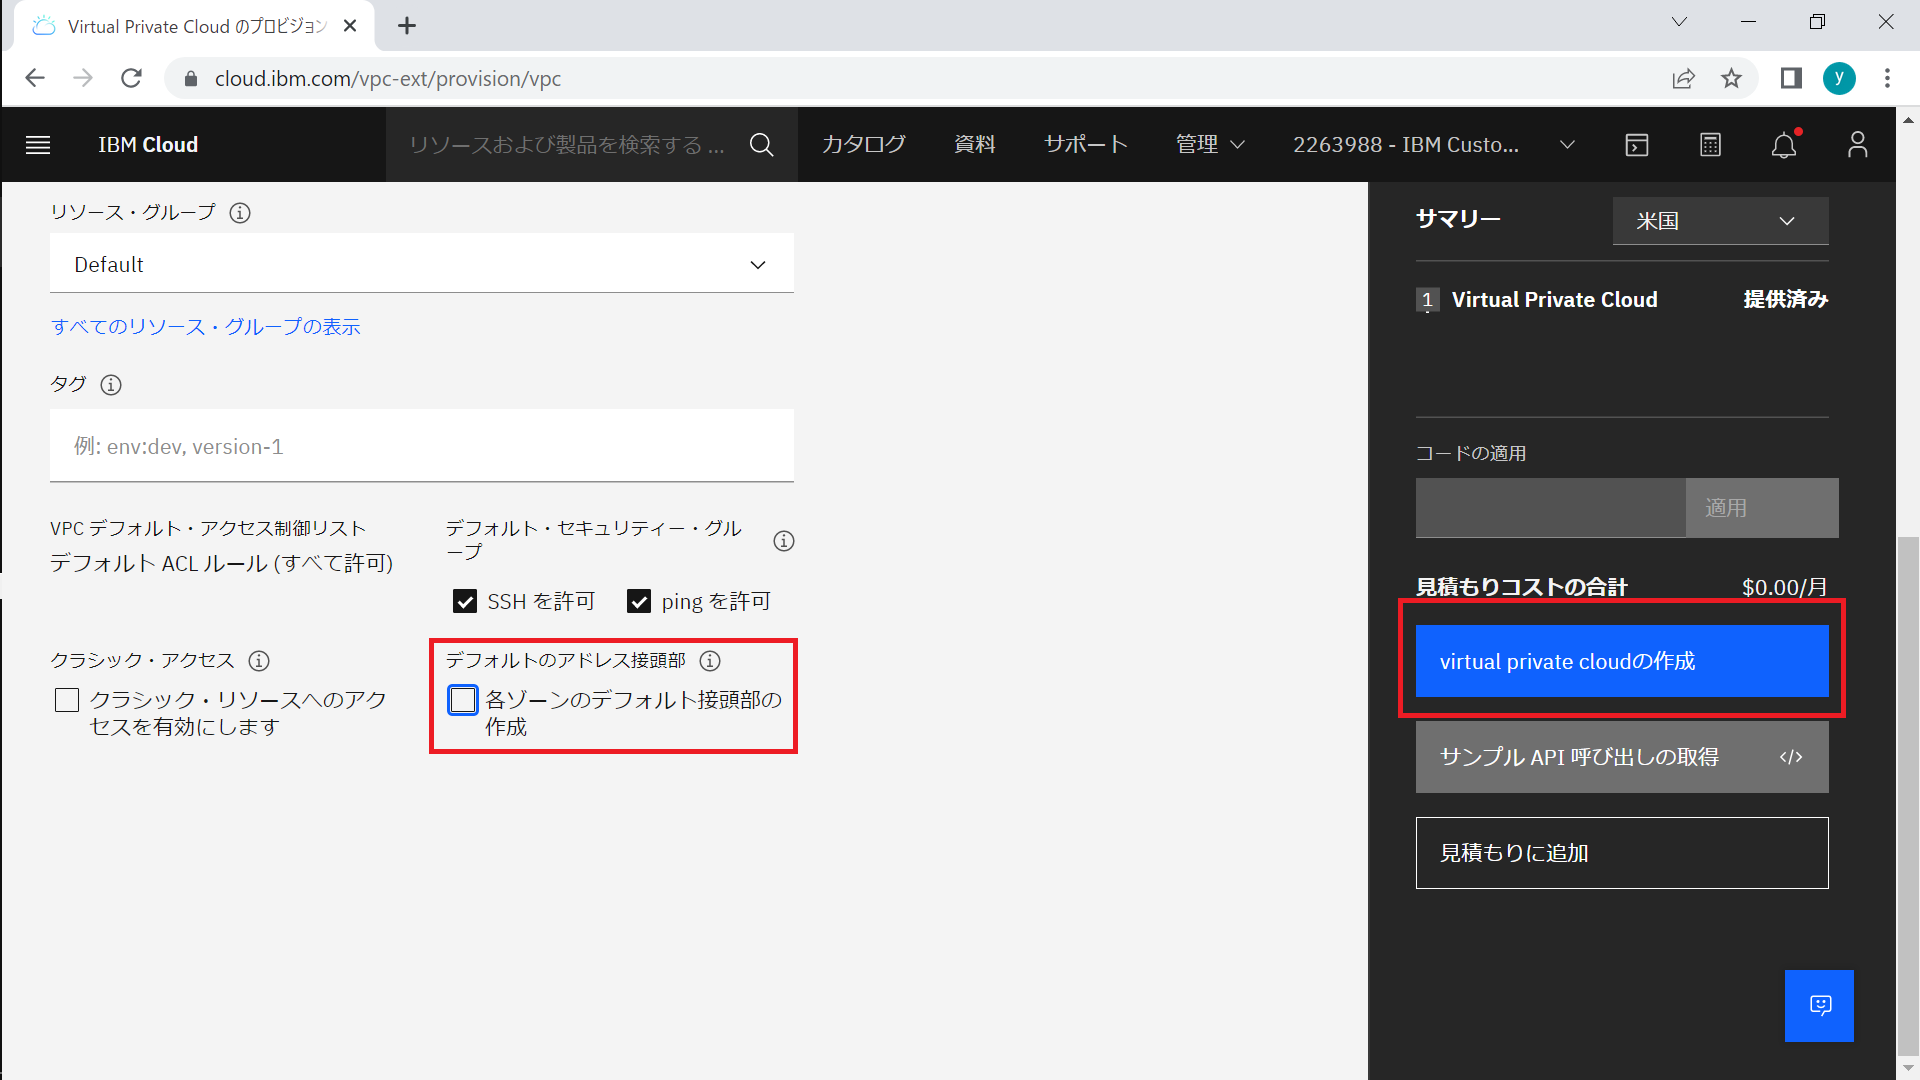Click info icon beside デフォルトのアドレス接頭部
1920x1080 pixels.
[710, 661]
